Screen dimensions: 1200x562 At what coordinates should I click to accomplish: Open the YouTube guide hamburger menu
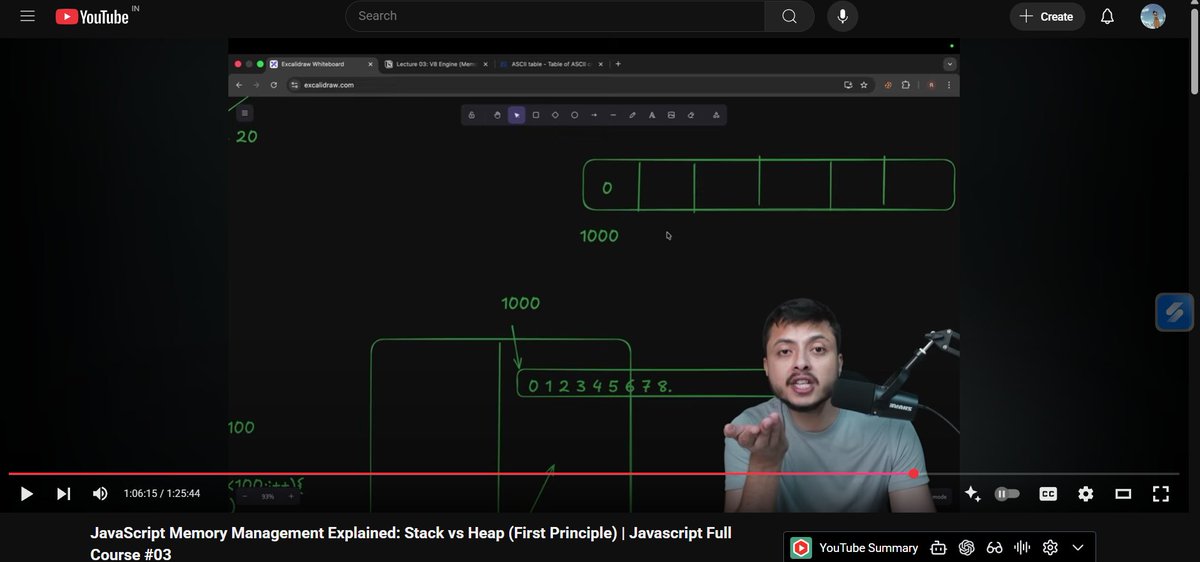click(x=27, y=16)
